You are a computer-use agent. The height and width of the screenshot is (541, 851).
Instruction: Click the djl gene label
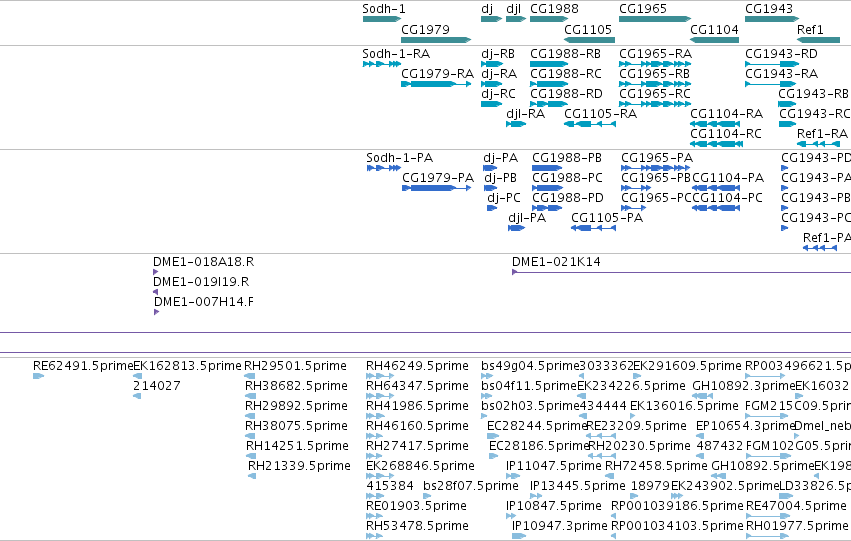pyautogui.click(x=513, y=9)
